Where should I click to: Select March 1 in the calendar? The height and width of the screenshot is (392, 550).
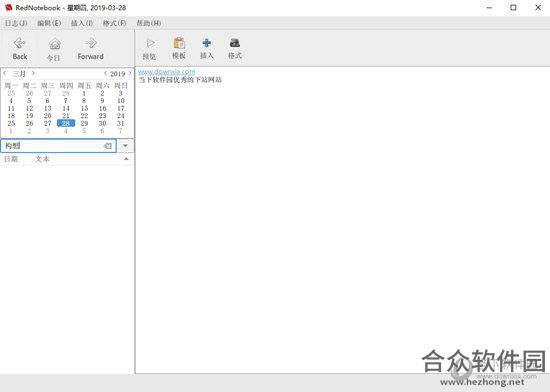click(x=84, y=93)
